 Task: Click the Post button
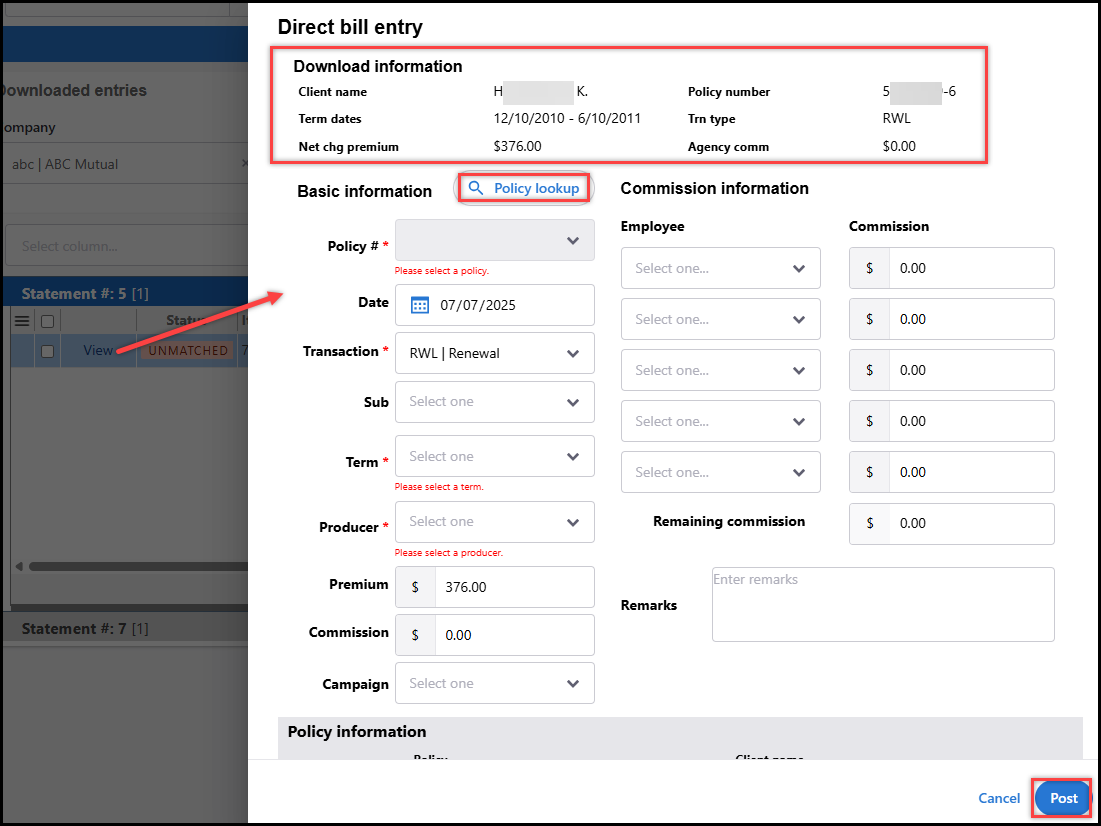click(1063, 799)
